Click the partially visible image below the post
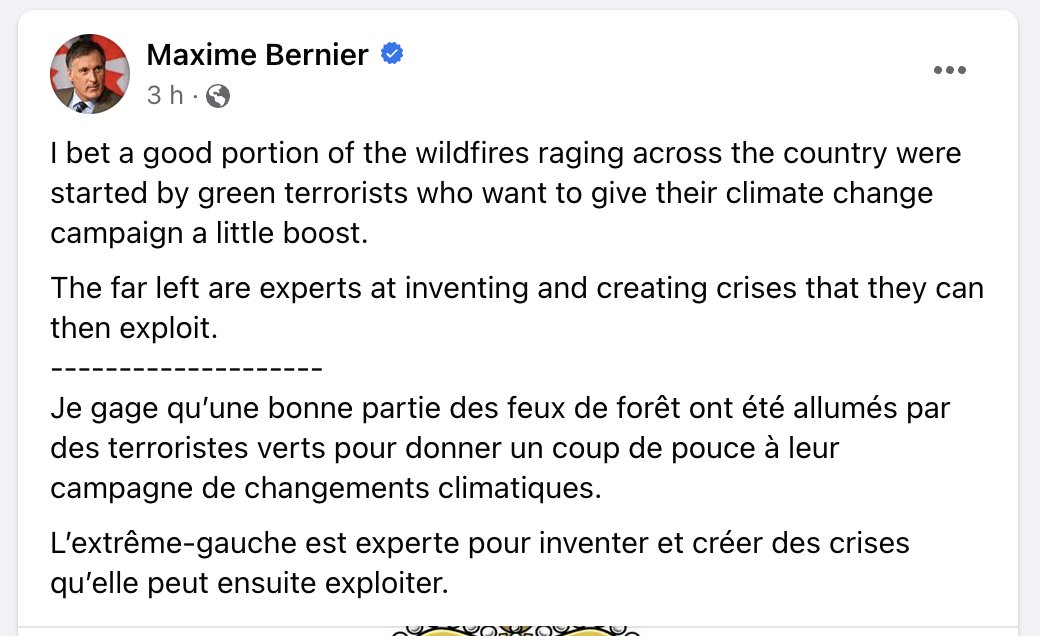The width and height of the screenshot is (1040, 636). (x=516, y=630)
